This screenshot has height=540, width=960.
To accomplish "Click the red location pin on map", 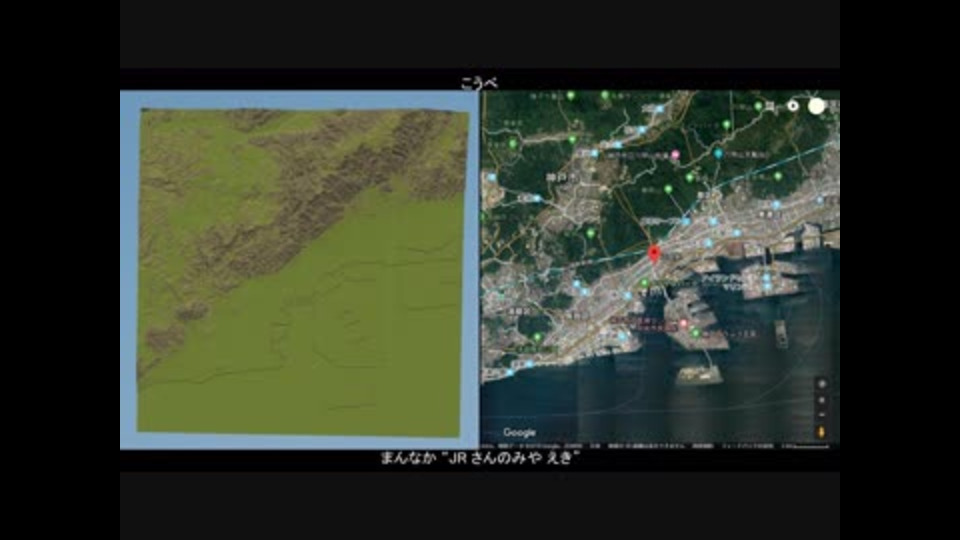I will coord(654,253).
